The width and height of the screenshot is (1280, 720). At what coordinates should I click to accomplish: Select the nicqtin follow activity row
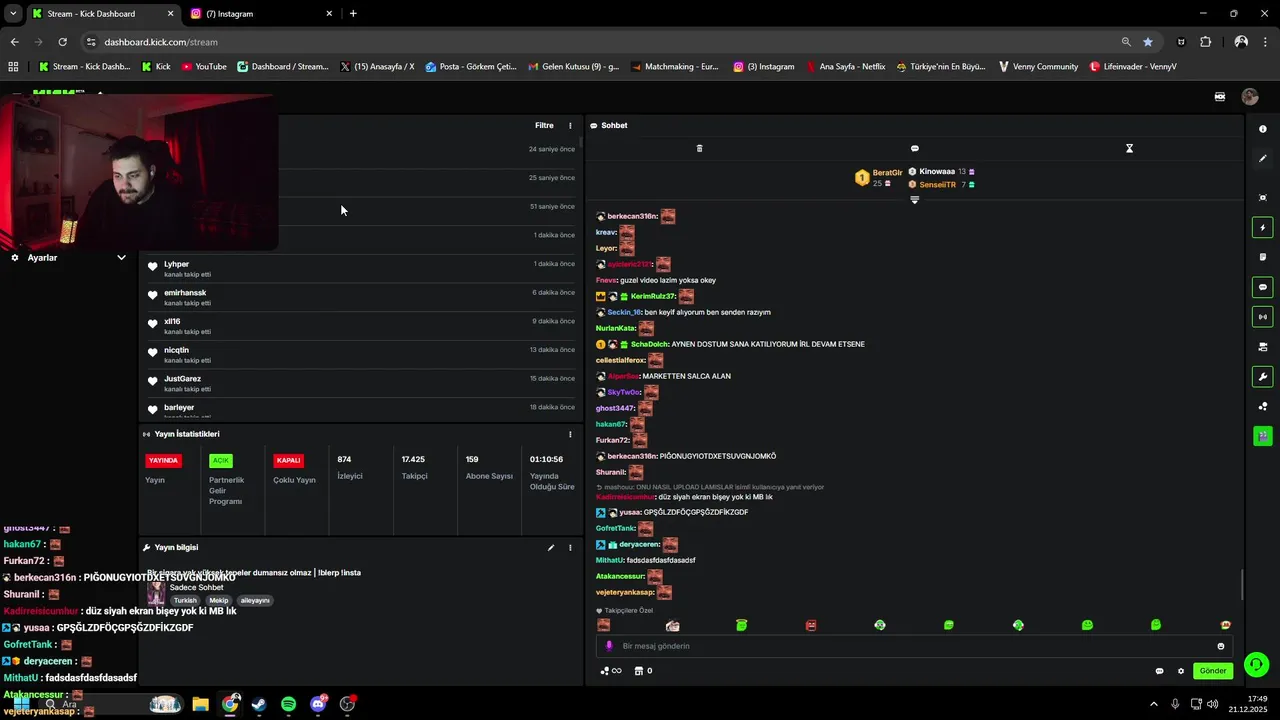coord(361,355)
